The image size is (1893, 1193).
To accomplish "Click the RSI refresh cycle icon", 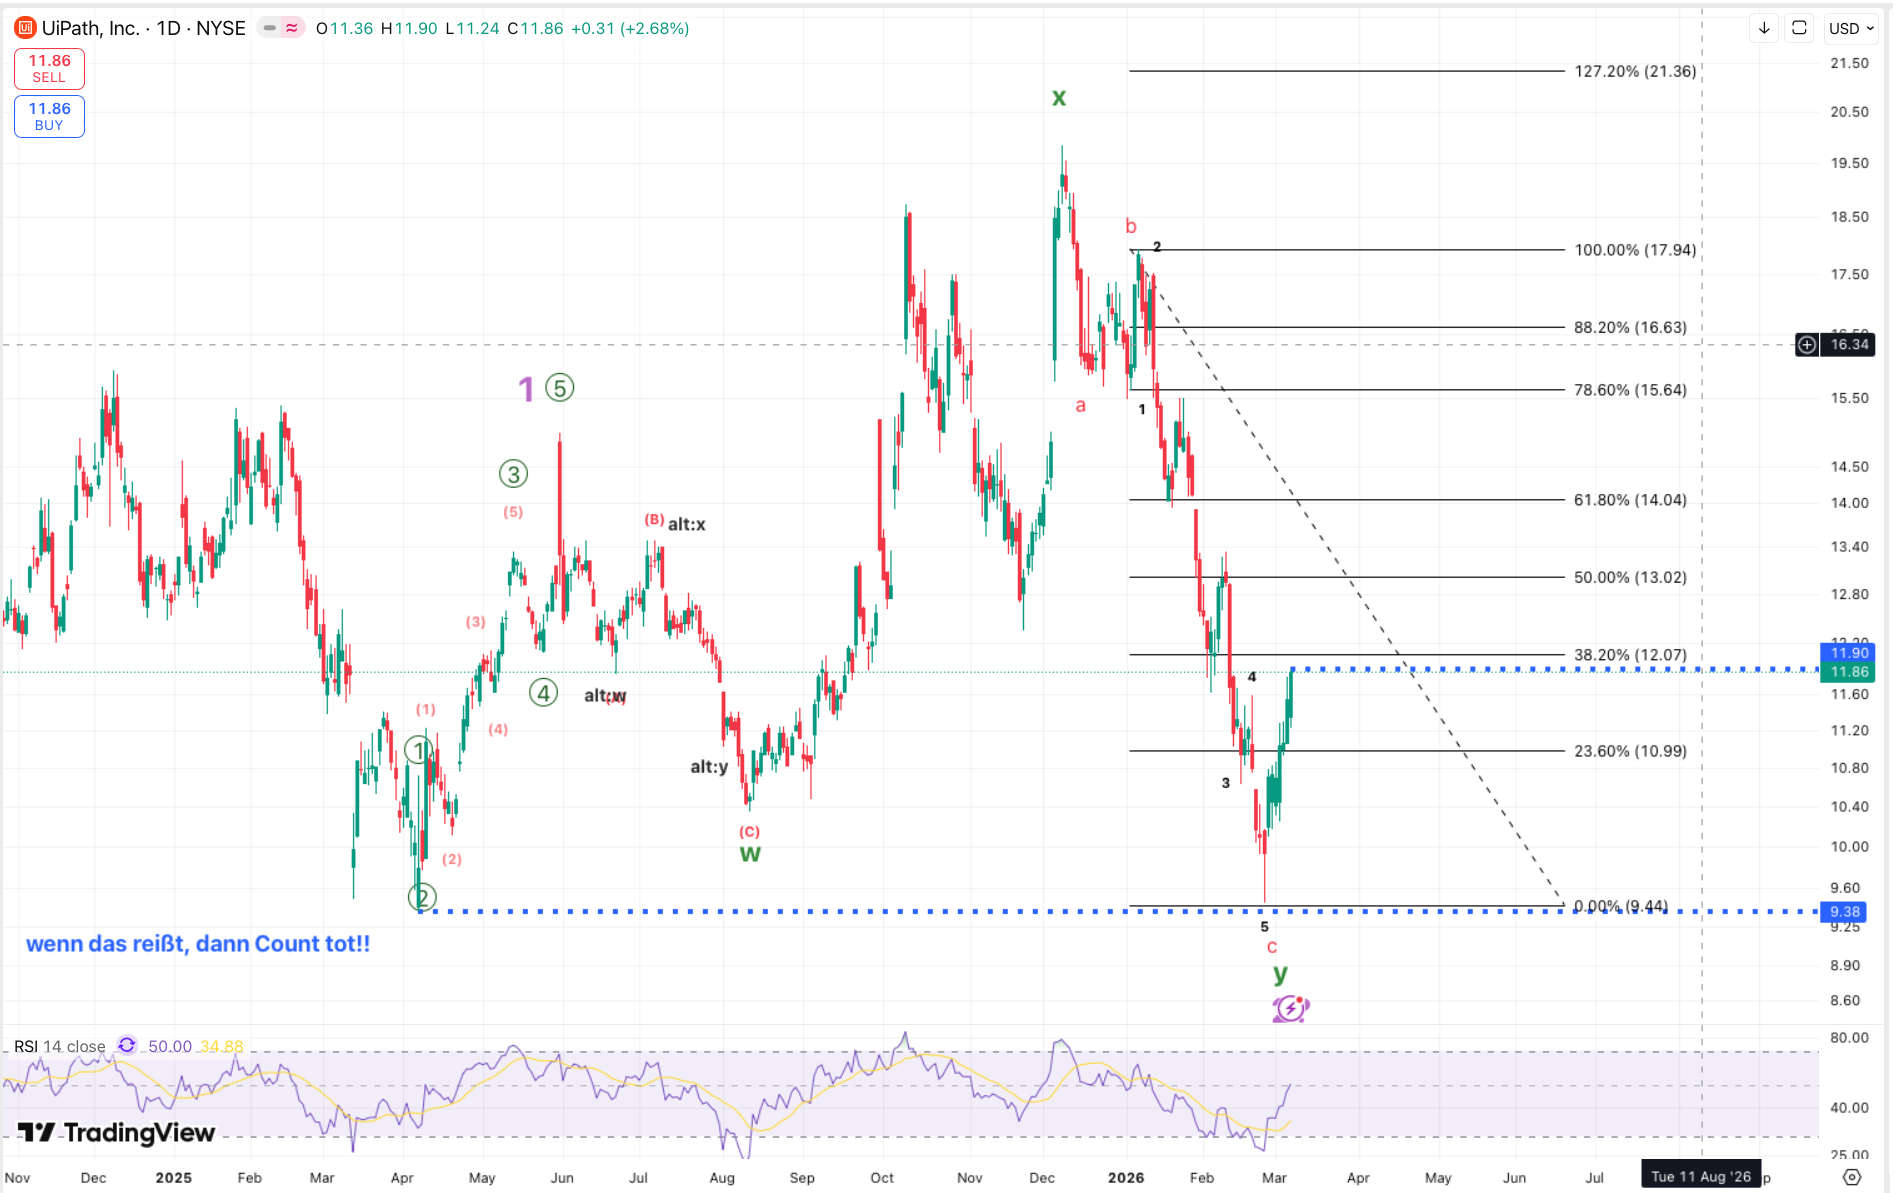I will point(127,1046).
